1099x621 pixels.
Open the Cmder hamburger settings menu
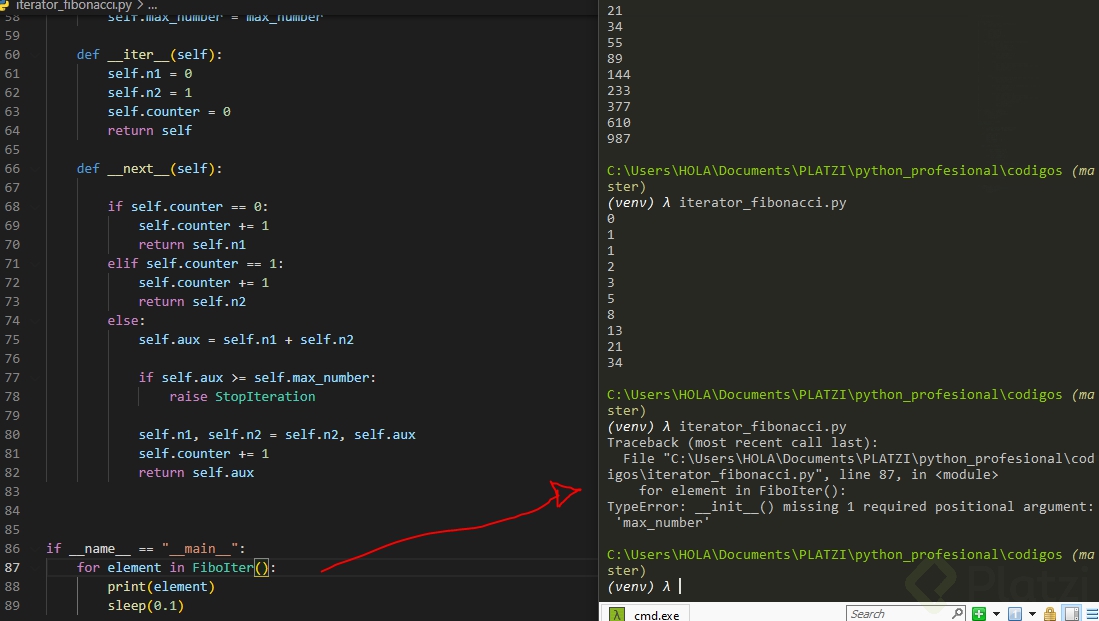point(1092,614)
